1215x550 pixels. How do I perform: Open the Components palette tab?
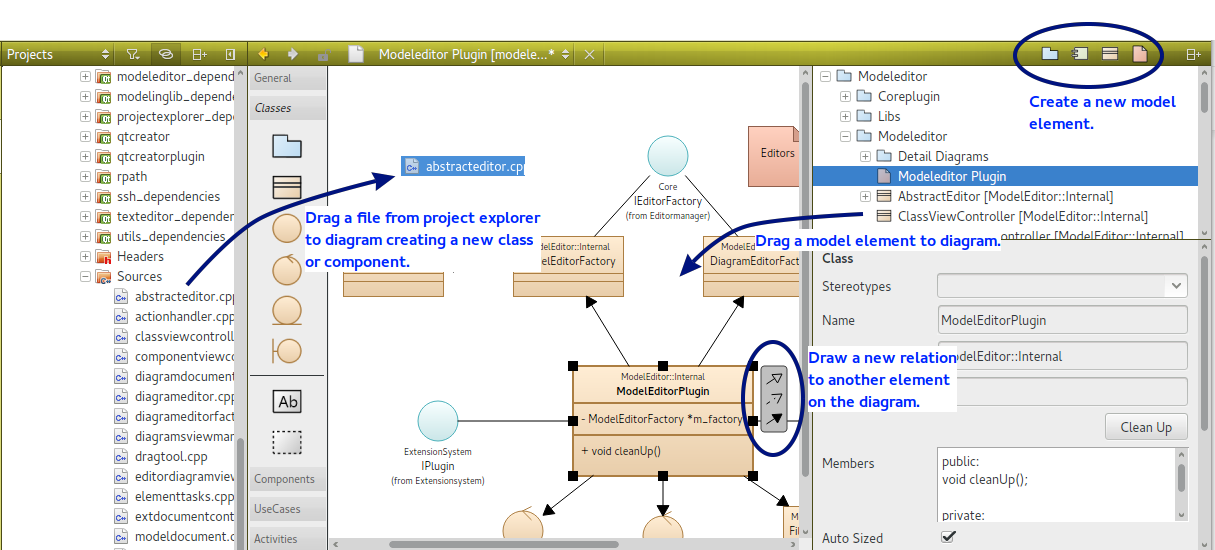285,479
